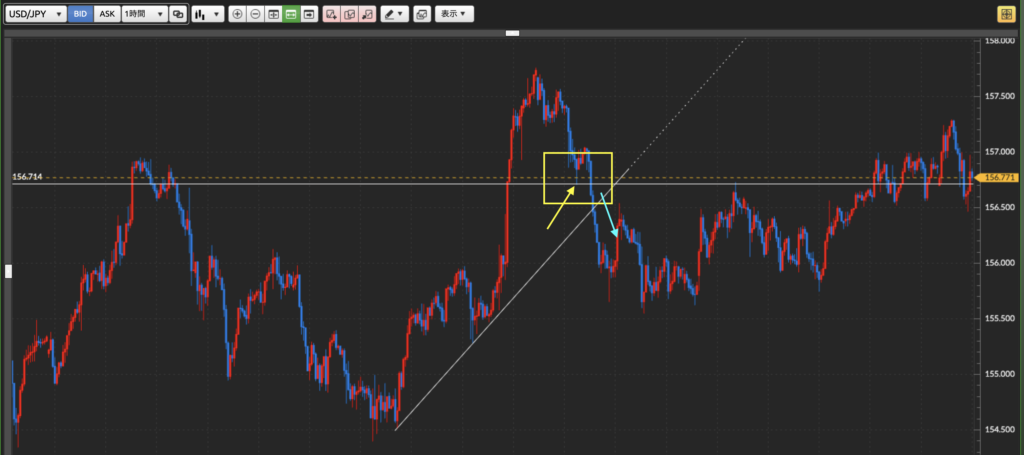Toggle the green horizontal auto-scale button
This screenshot has width=1024, height=455.
click(x=291, y=14)
